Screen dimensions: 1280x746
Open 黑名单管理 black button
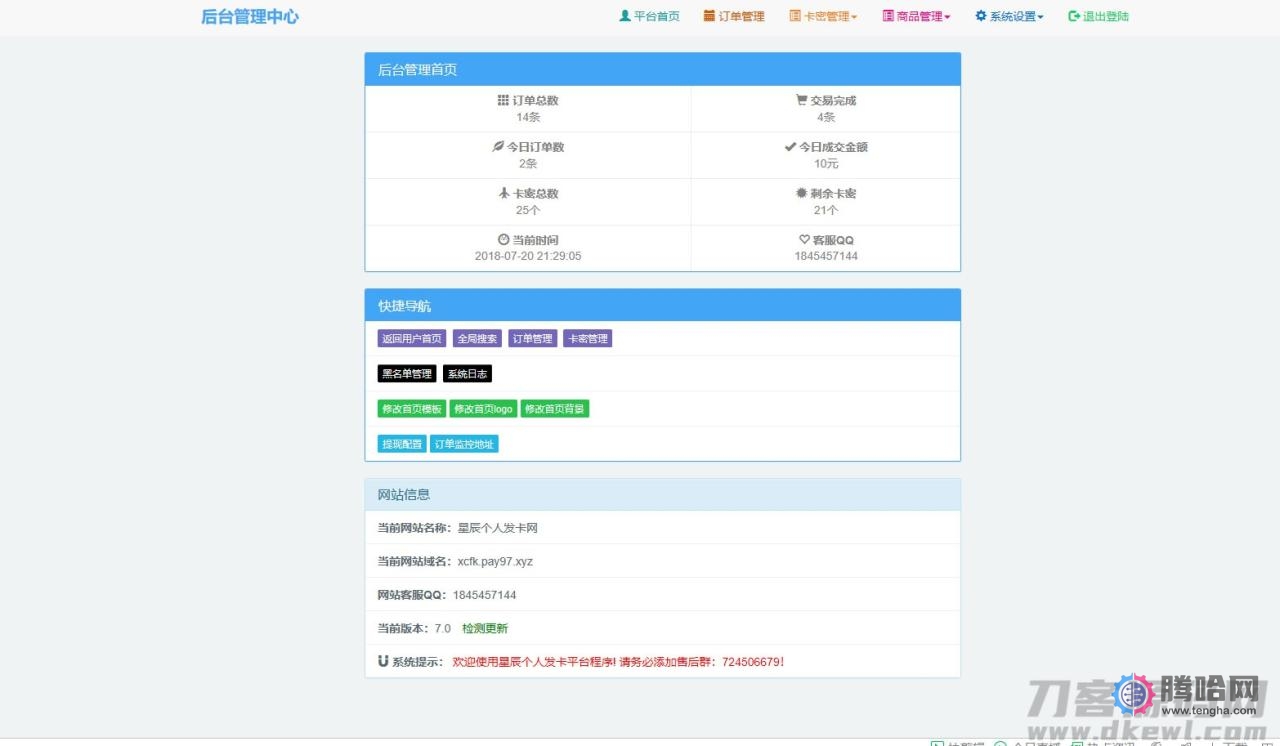[407, 374]
